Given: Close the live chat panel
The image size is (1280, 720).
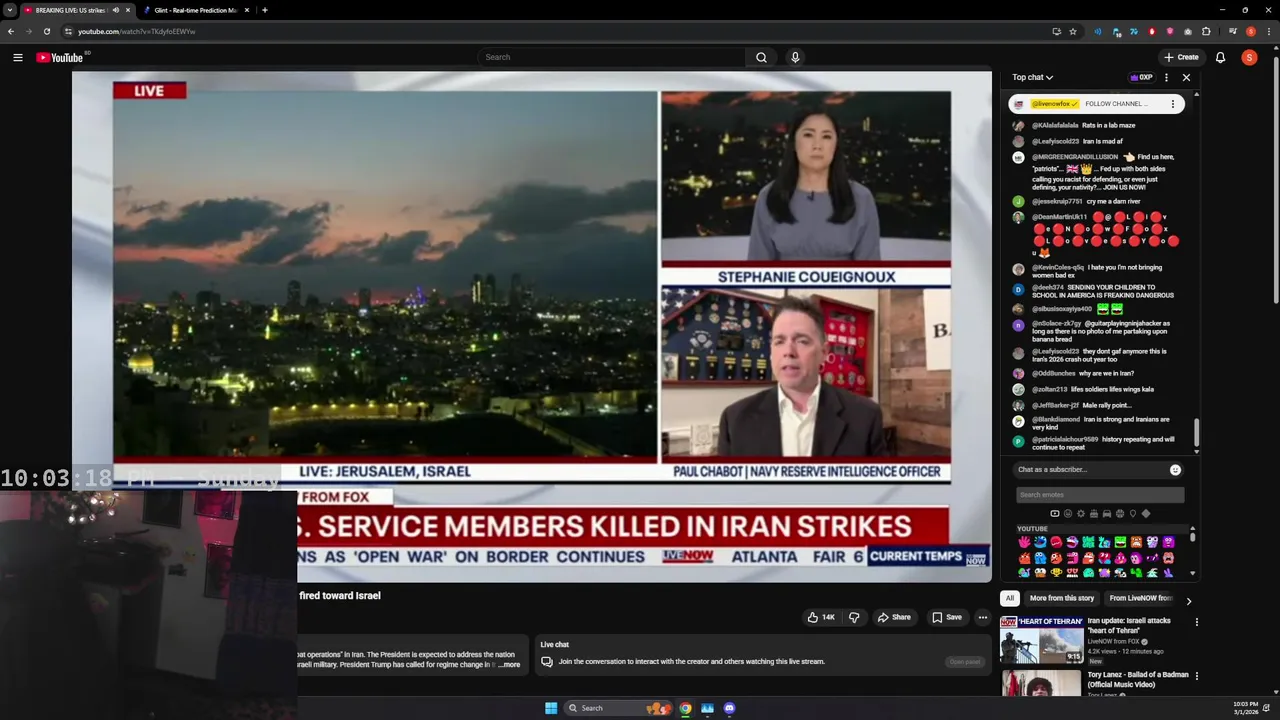Looking at the screenshot, I should coord(1186,77).
